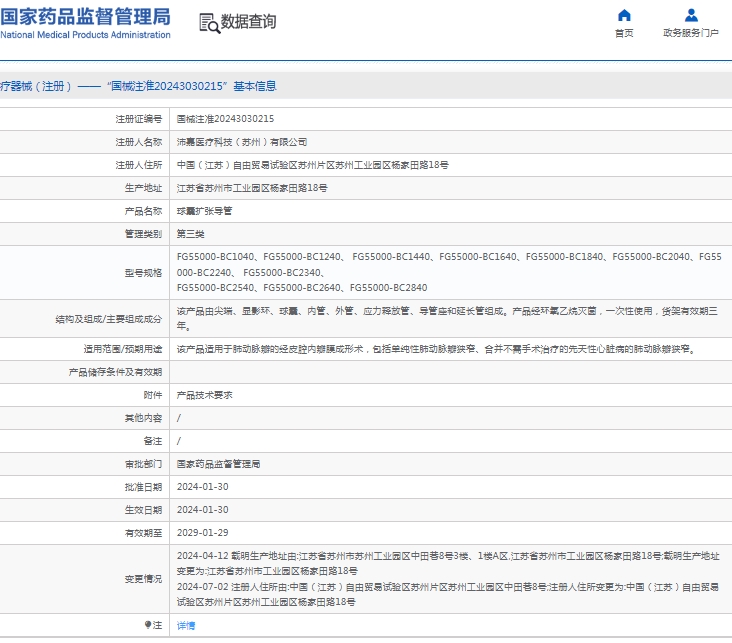Click approving department 国家药品监督管理局 value
The image size is (732, 643).
[218, 464]
